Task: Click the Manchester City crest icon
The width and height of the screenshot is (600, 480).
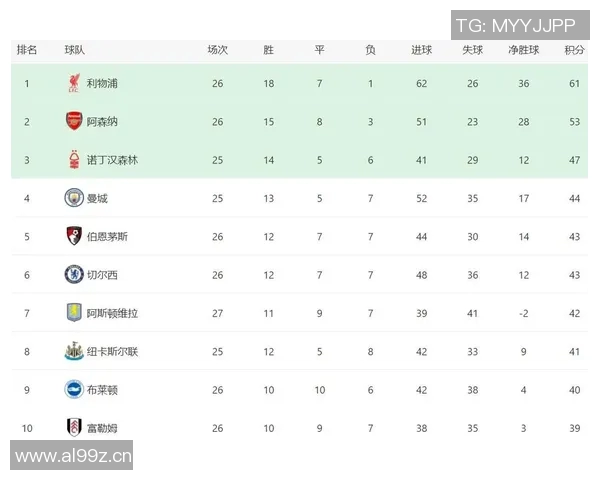Action: pos(73,198)
